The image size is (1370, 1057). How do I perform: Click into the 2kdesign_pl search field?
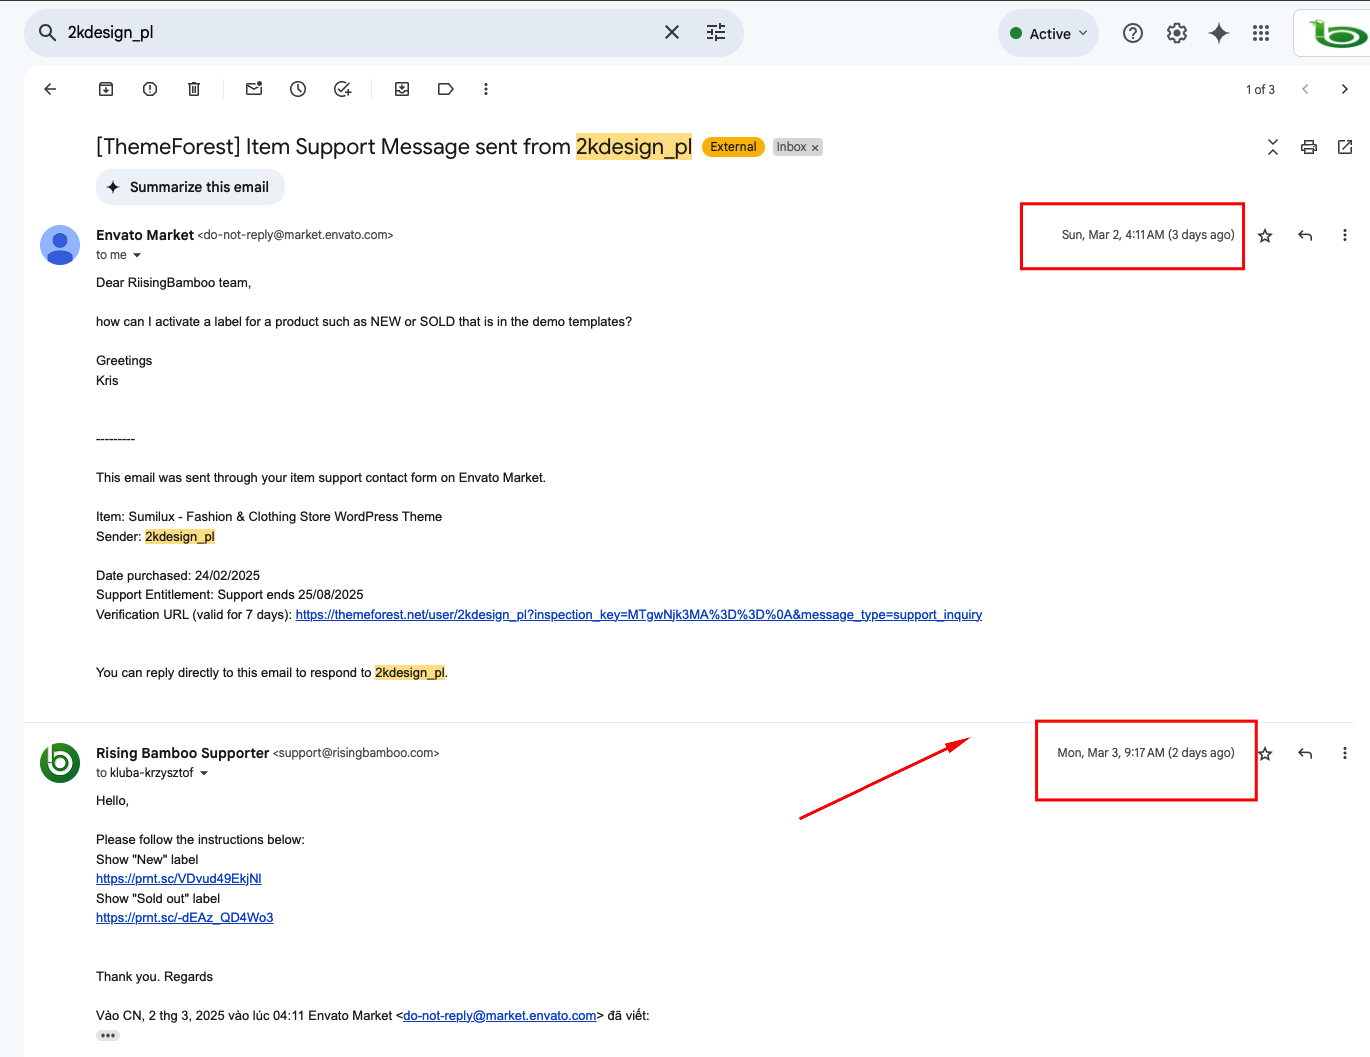[x=360, y=33]
